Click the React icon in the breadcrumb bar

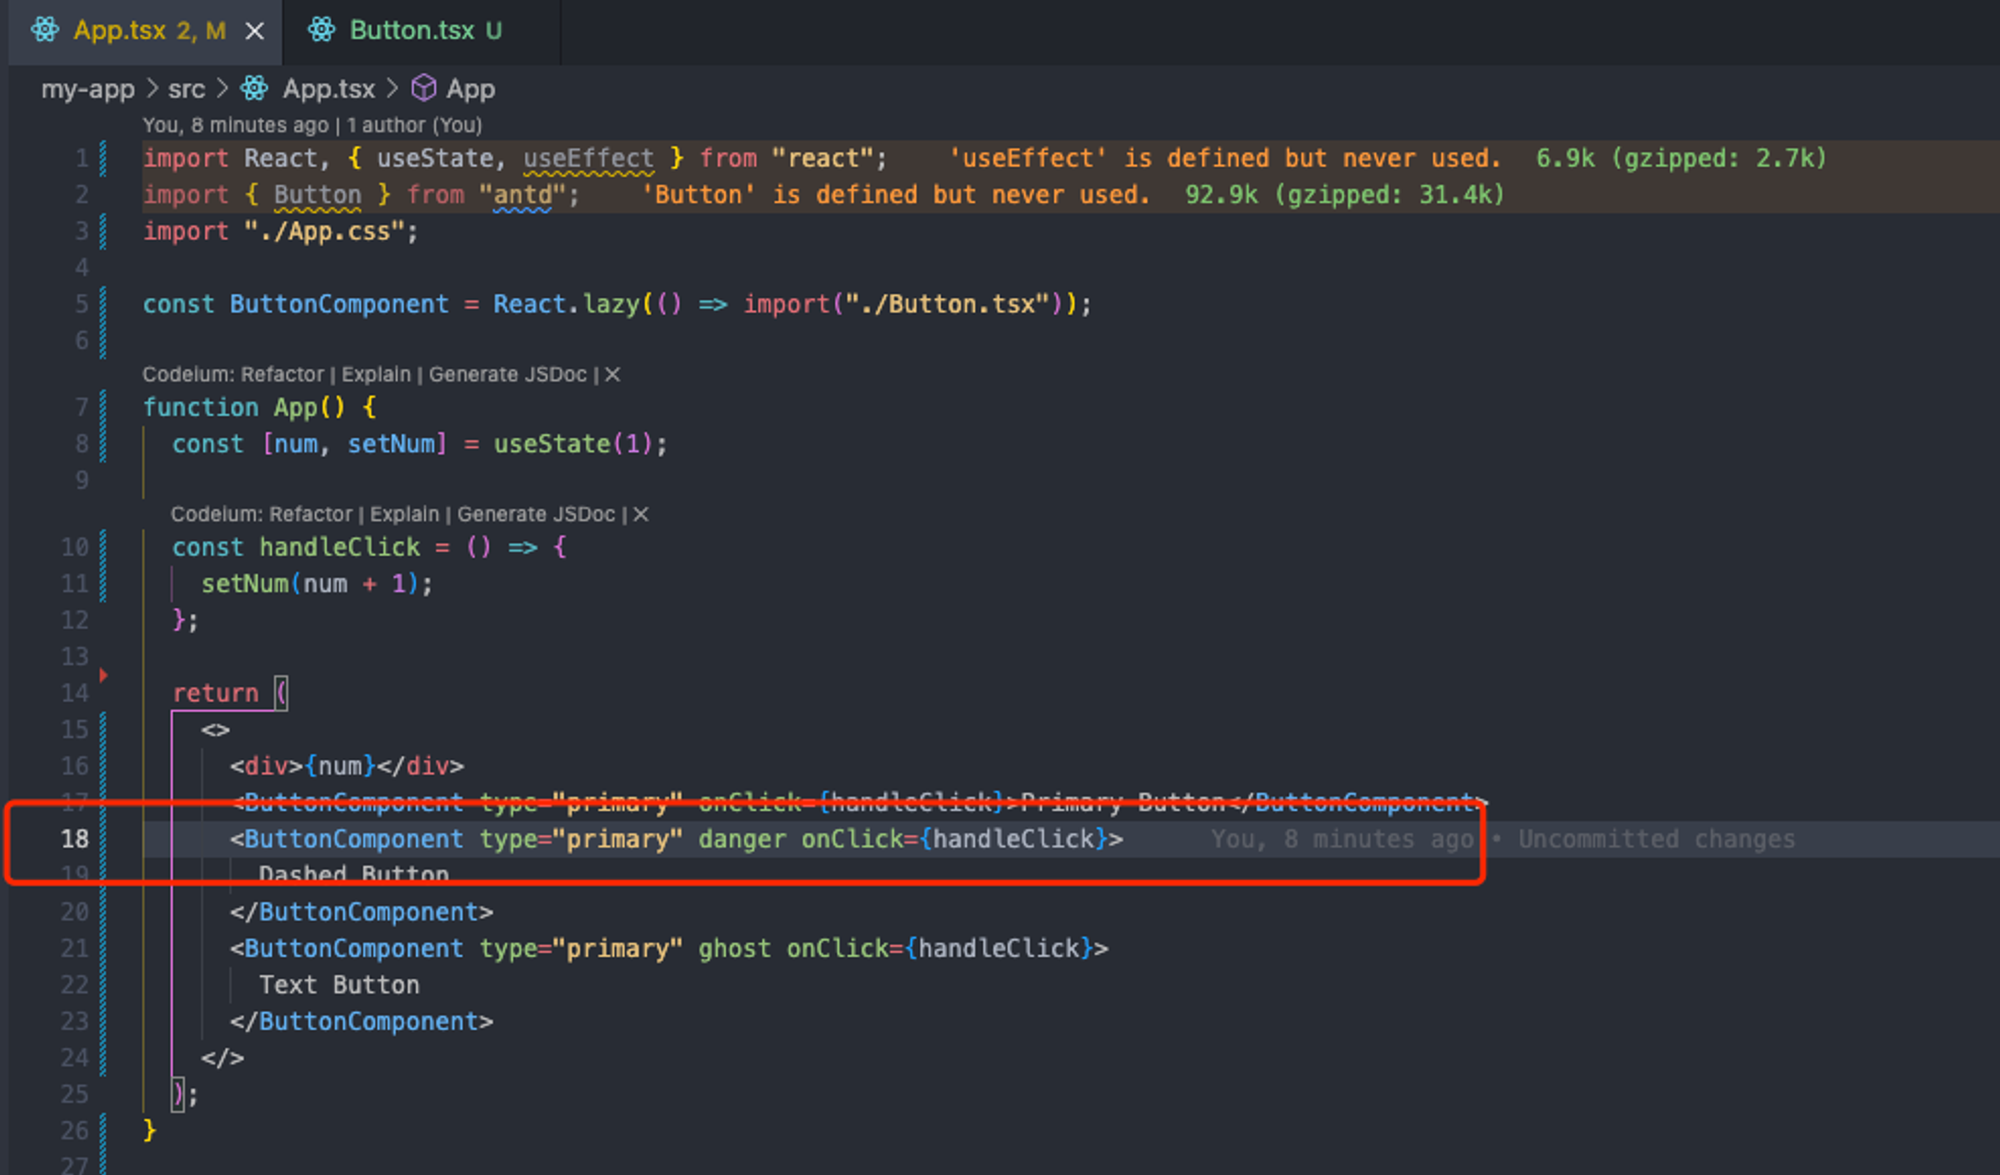[x=254, y=89]
